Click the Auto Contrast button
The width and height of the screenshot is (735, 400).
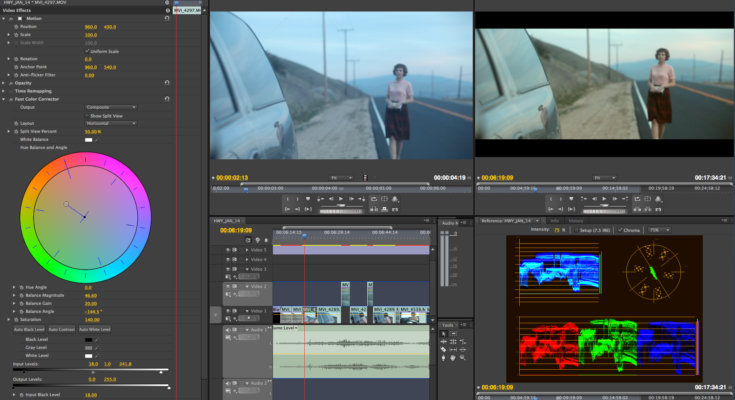62,329
